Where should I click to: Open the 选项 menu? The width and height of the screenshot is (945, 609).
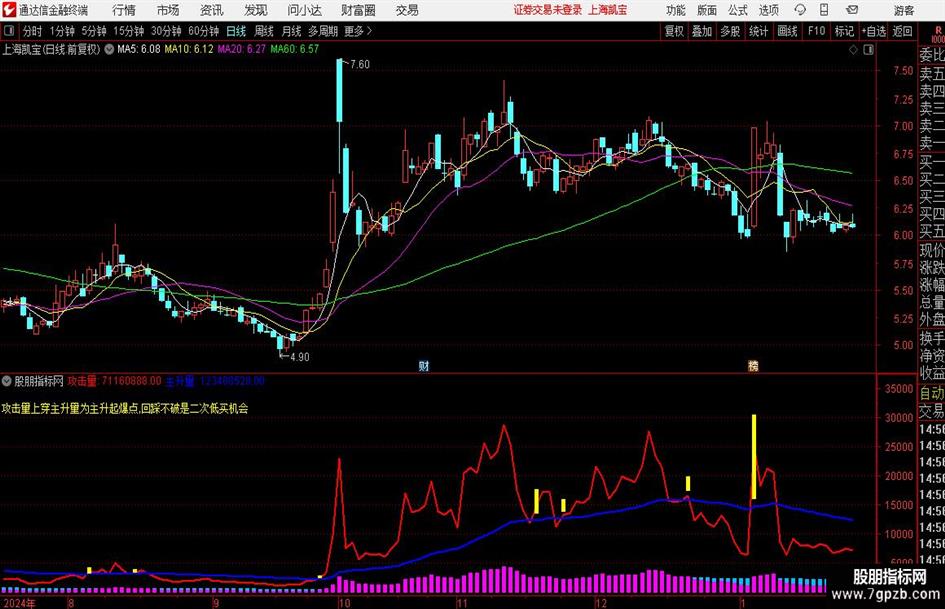point(768,10)
